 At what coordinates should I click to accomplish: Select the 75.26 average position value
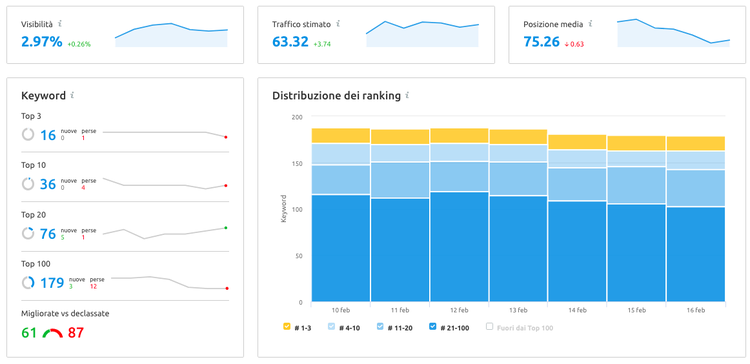point(541,42)
